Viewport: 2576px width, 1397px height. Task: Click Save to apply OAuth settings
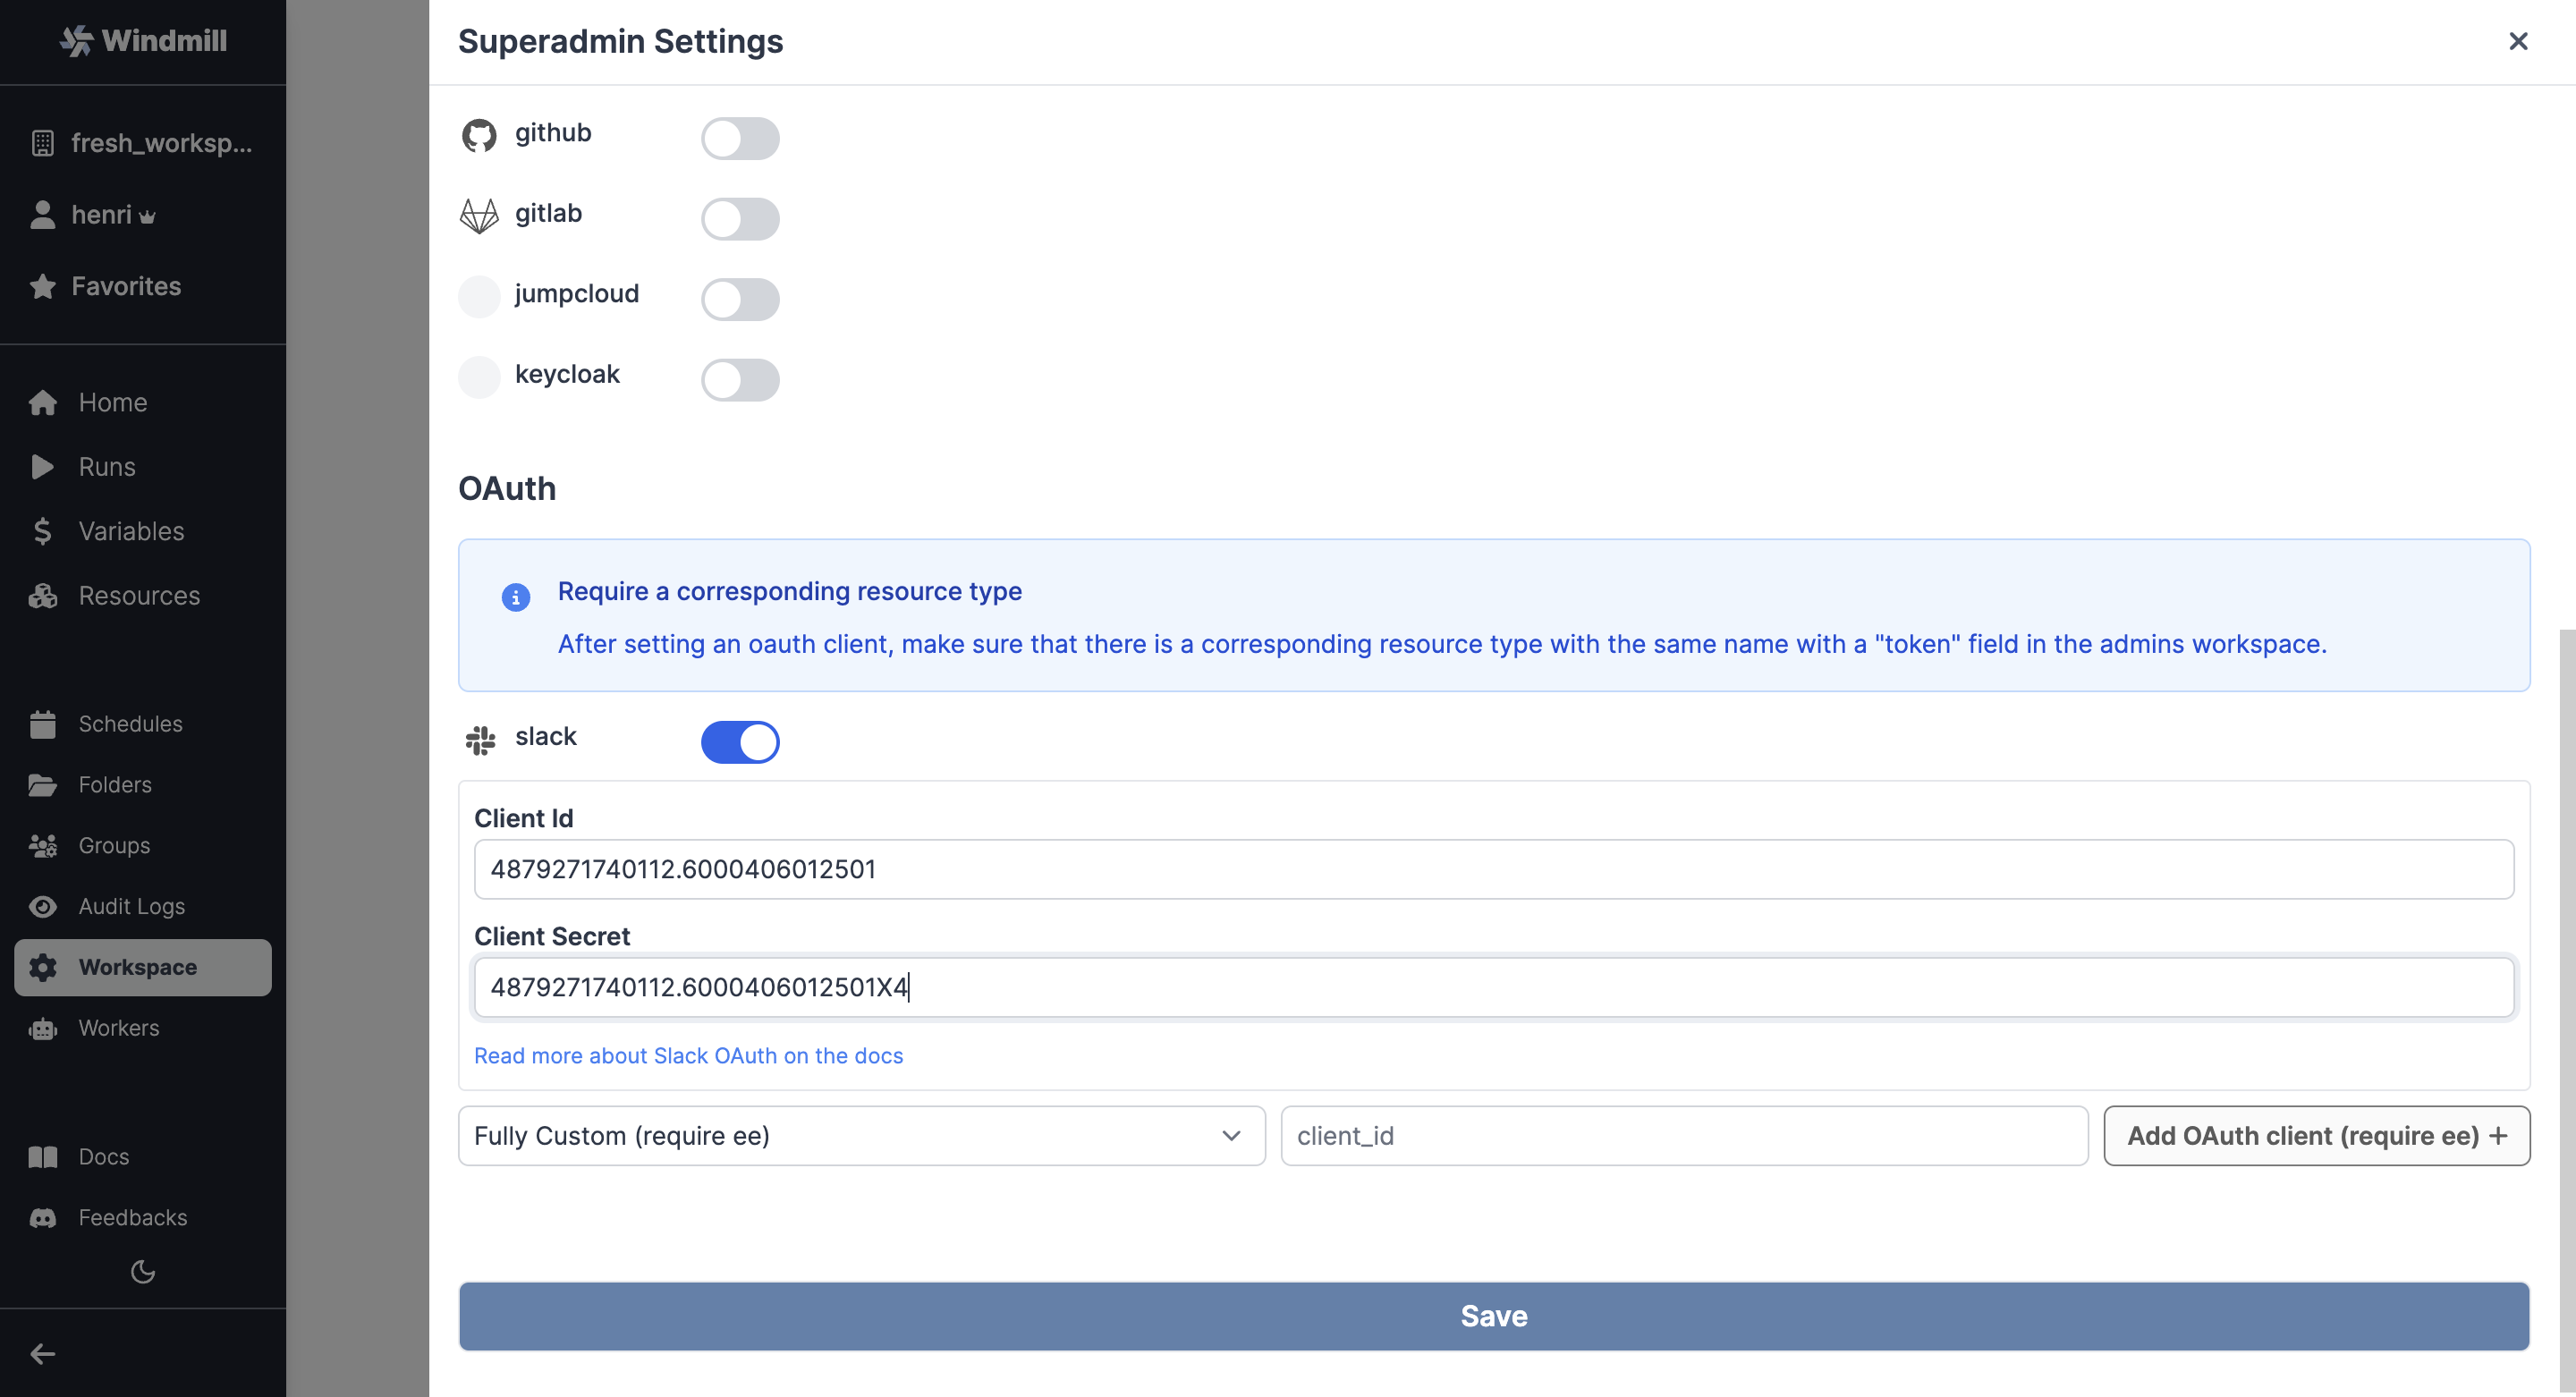(1495, 1315)
